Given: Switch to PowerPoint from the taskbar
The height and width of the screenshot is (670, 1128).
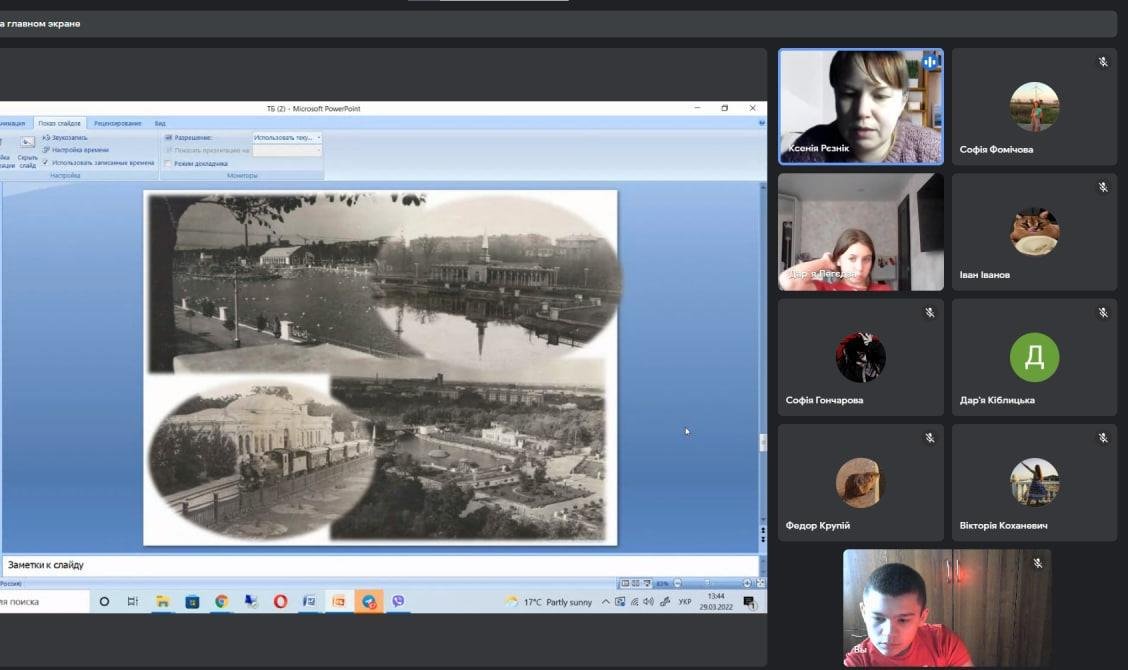Looking at the screenshot, I should point(339,602).
